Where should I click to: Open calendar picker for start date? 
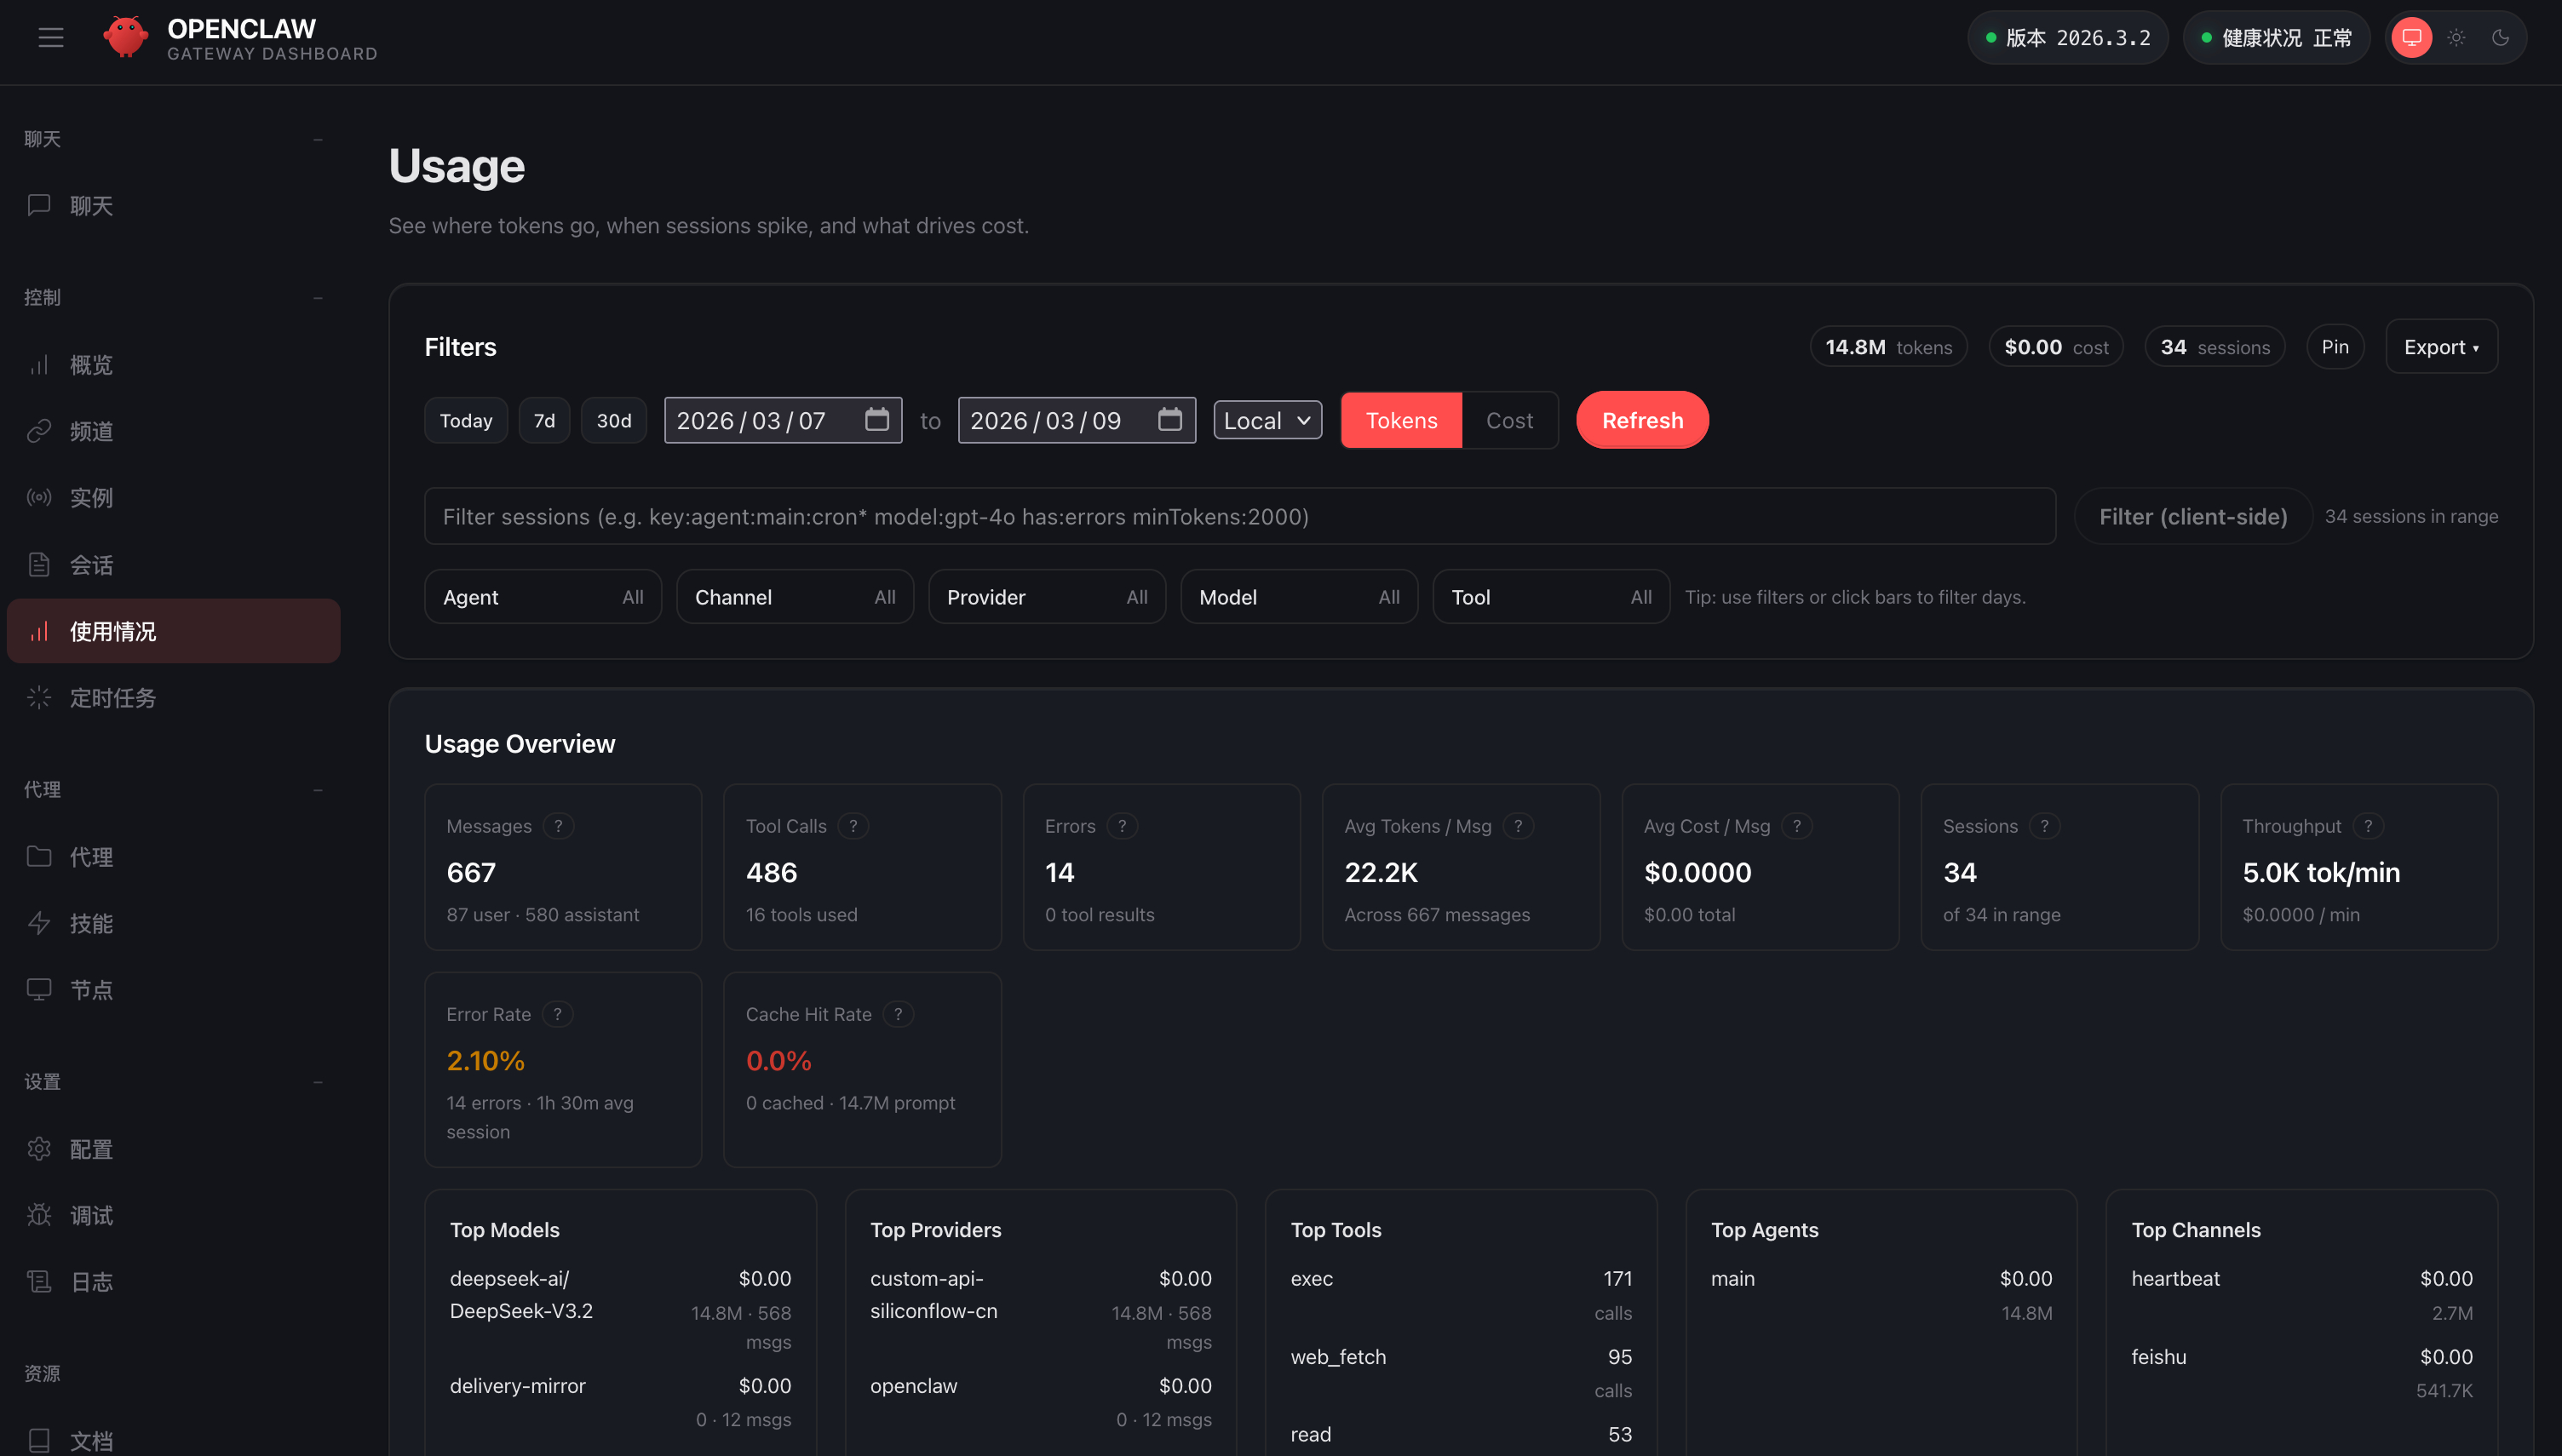click(x=877, y=420)
